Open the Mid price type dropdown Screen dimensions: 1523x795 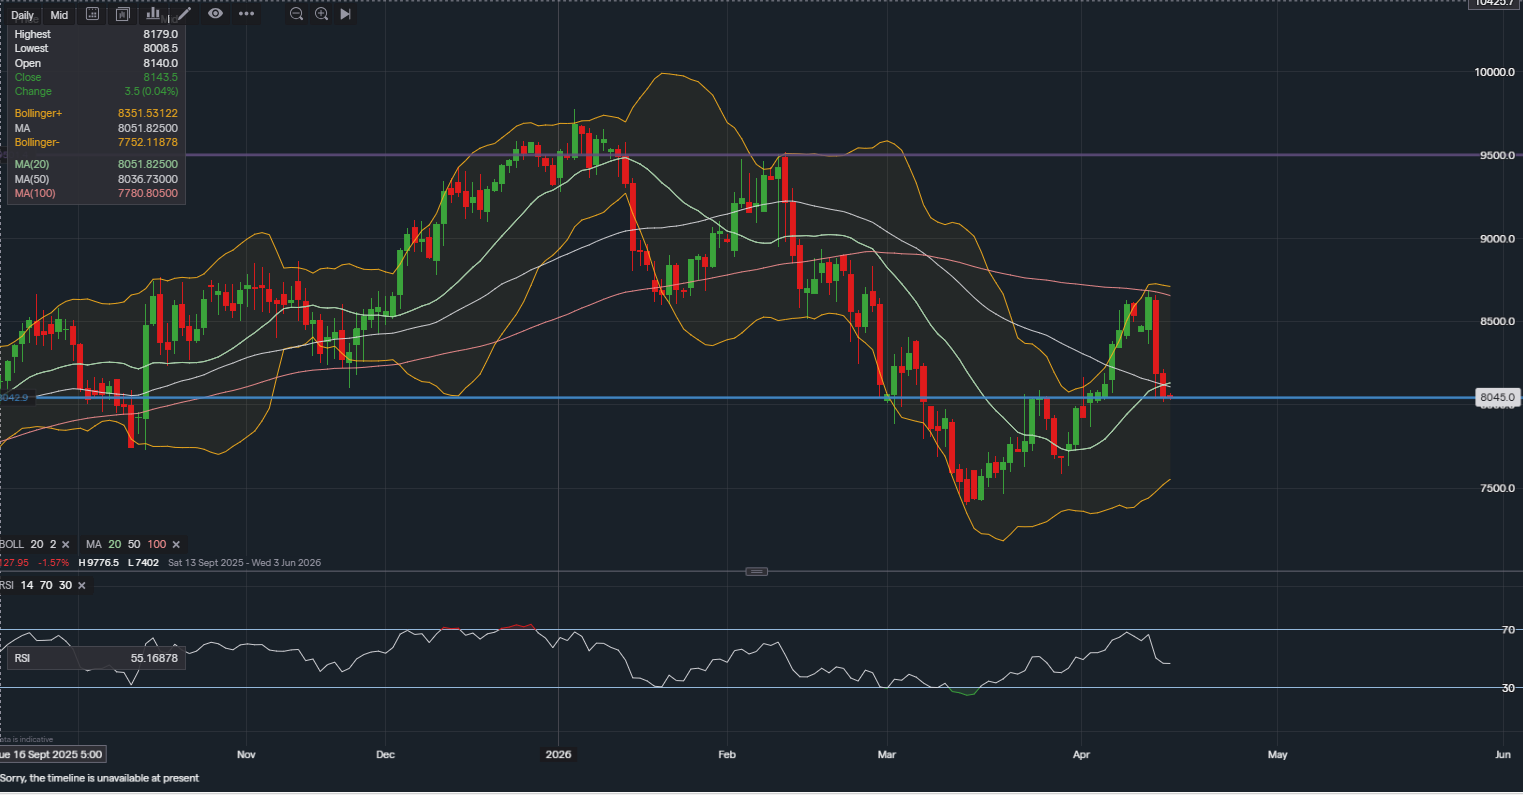59,15
